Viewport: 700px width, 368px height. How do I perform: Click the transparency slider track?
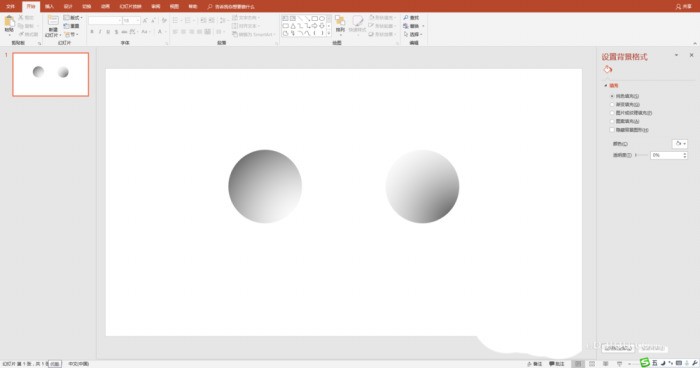pos(642,155)
